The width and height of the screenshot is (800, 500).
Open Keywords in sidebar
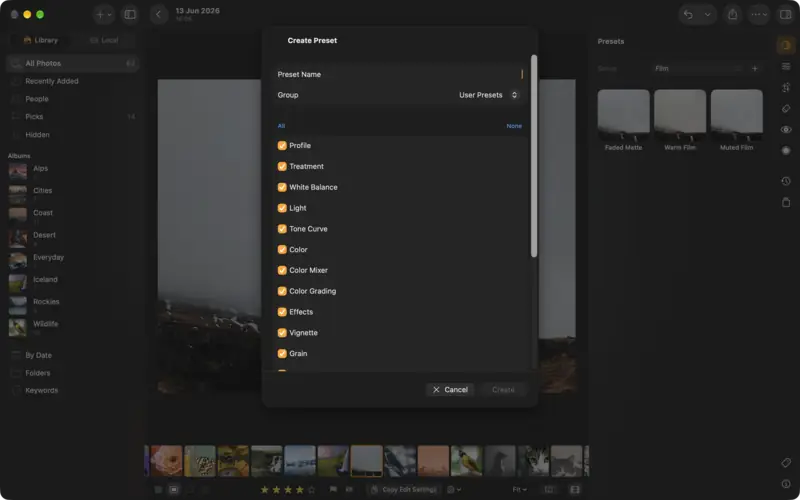[73, 390]
